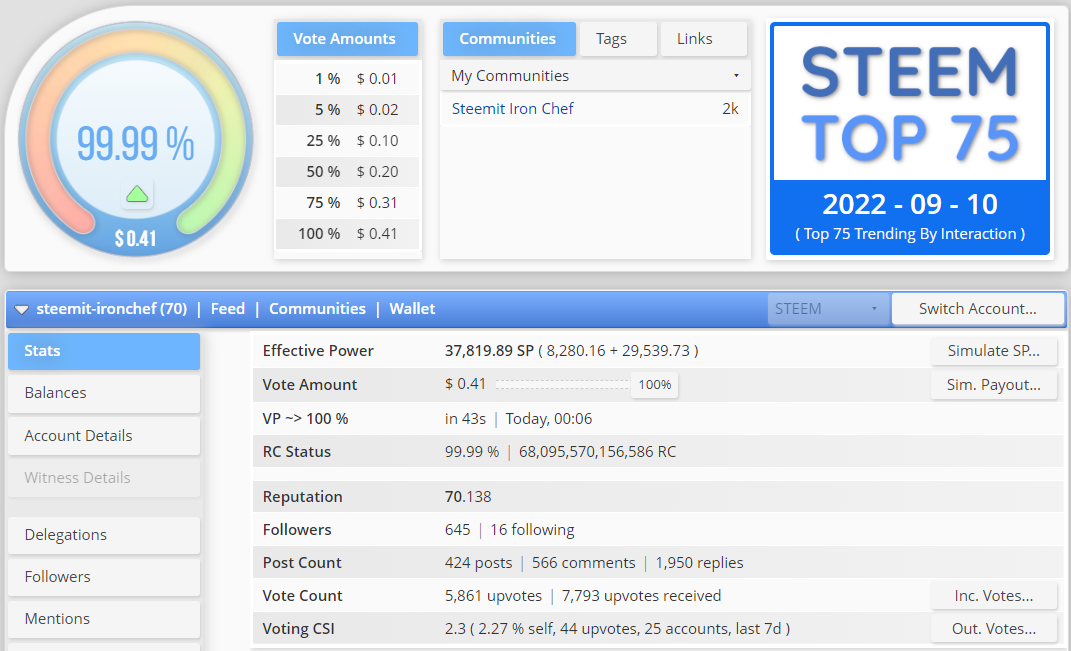Open the Steem Top 75 banner

(910, 139)
